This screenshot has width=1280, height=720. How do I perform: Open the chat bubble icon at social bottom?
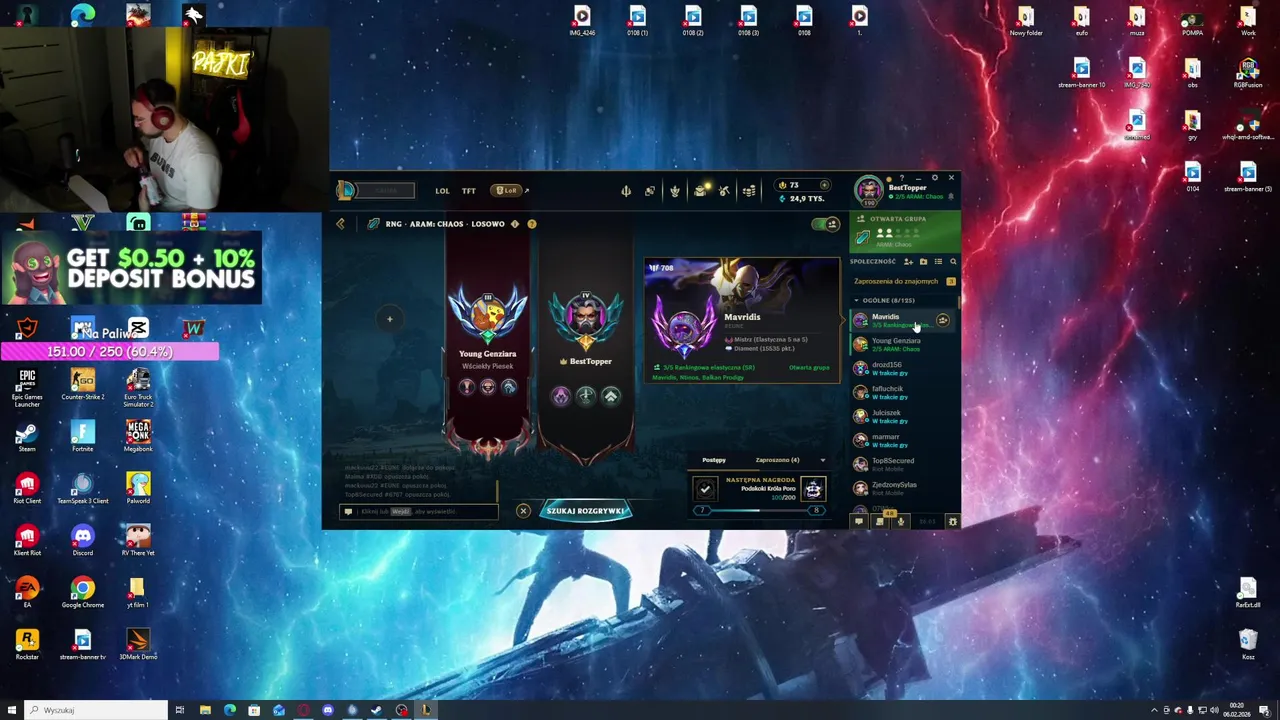coord(858,521)
